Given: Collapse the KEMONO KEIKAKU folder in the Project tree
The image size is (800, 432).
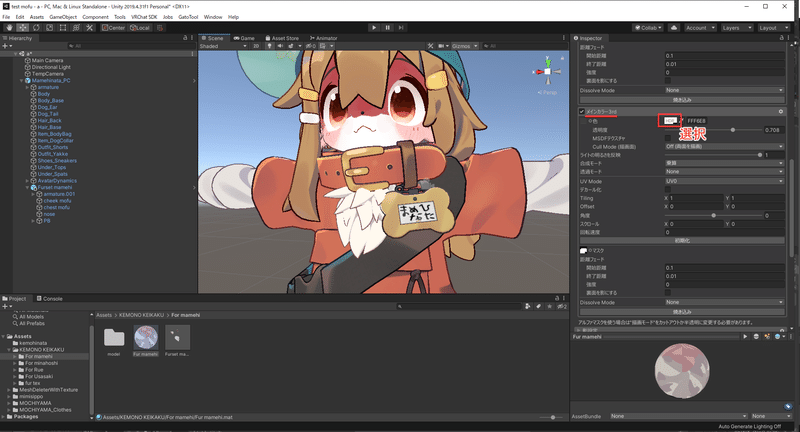Looking at the screenshot, I should tap(9, 350).
